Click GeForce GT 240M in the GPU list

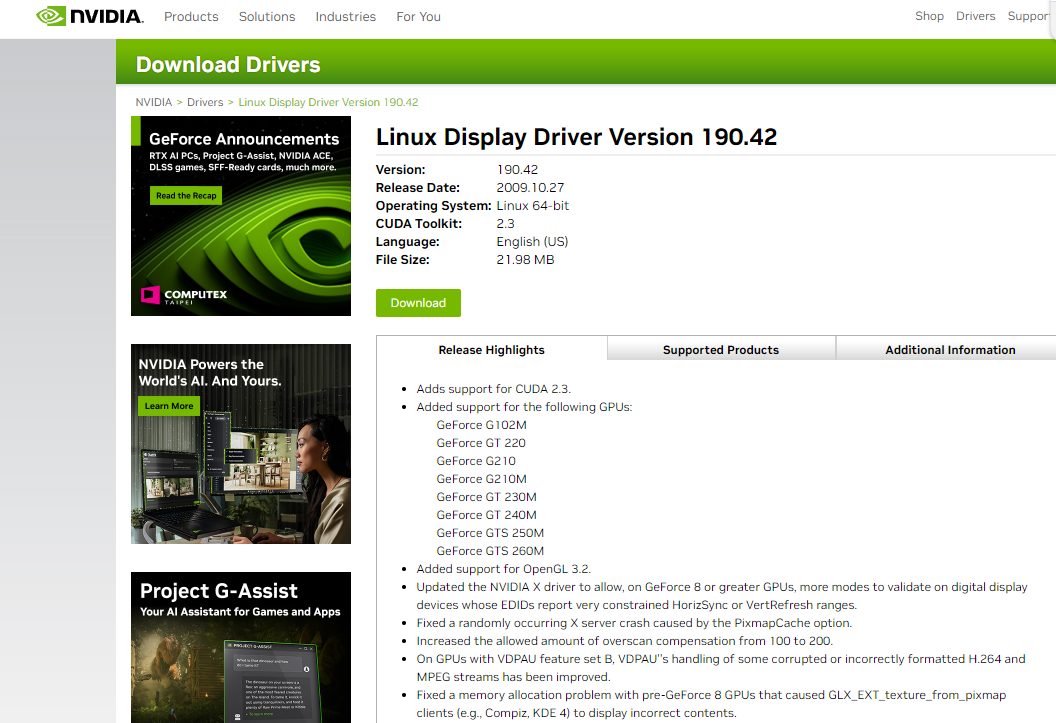click(486, 515)
